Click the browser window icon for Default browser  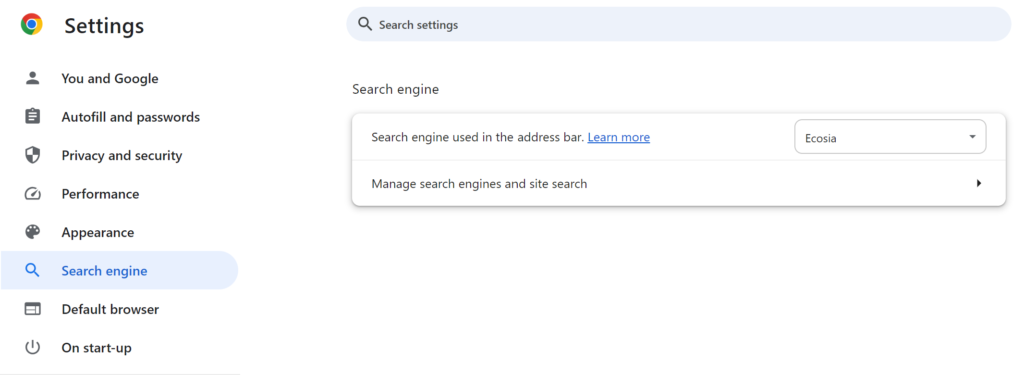32,309
